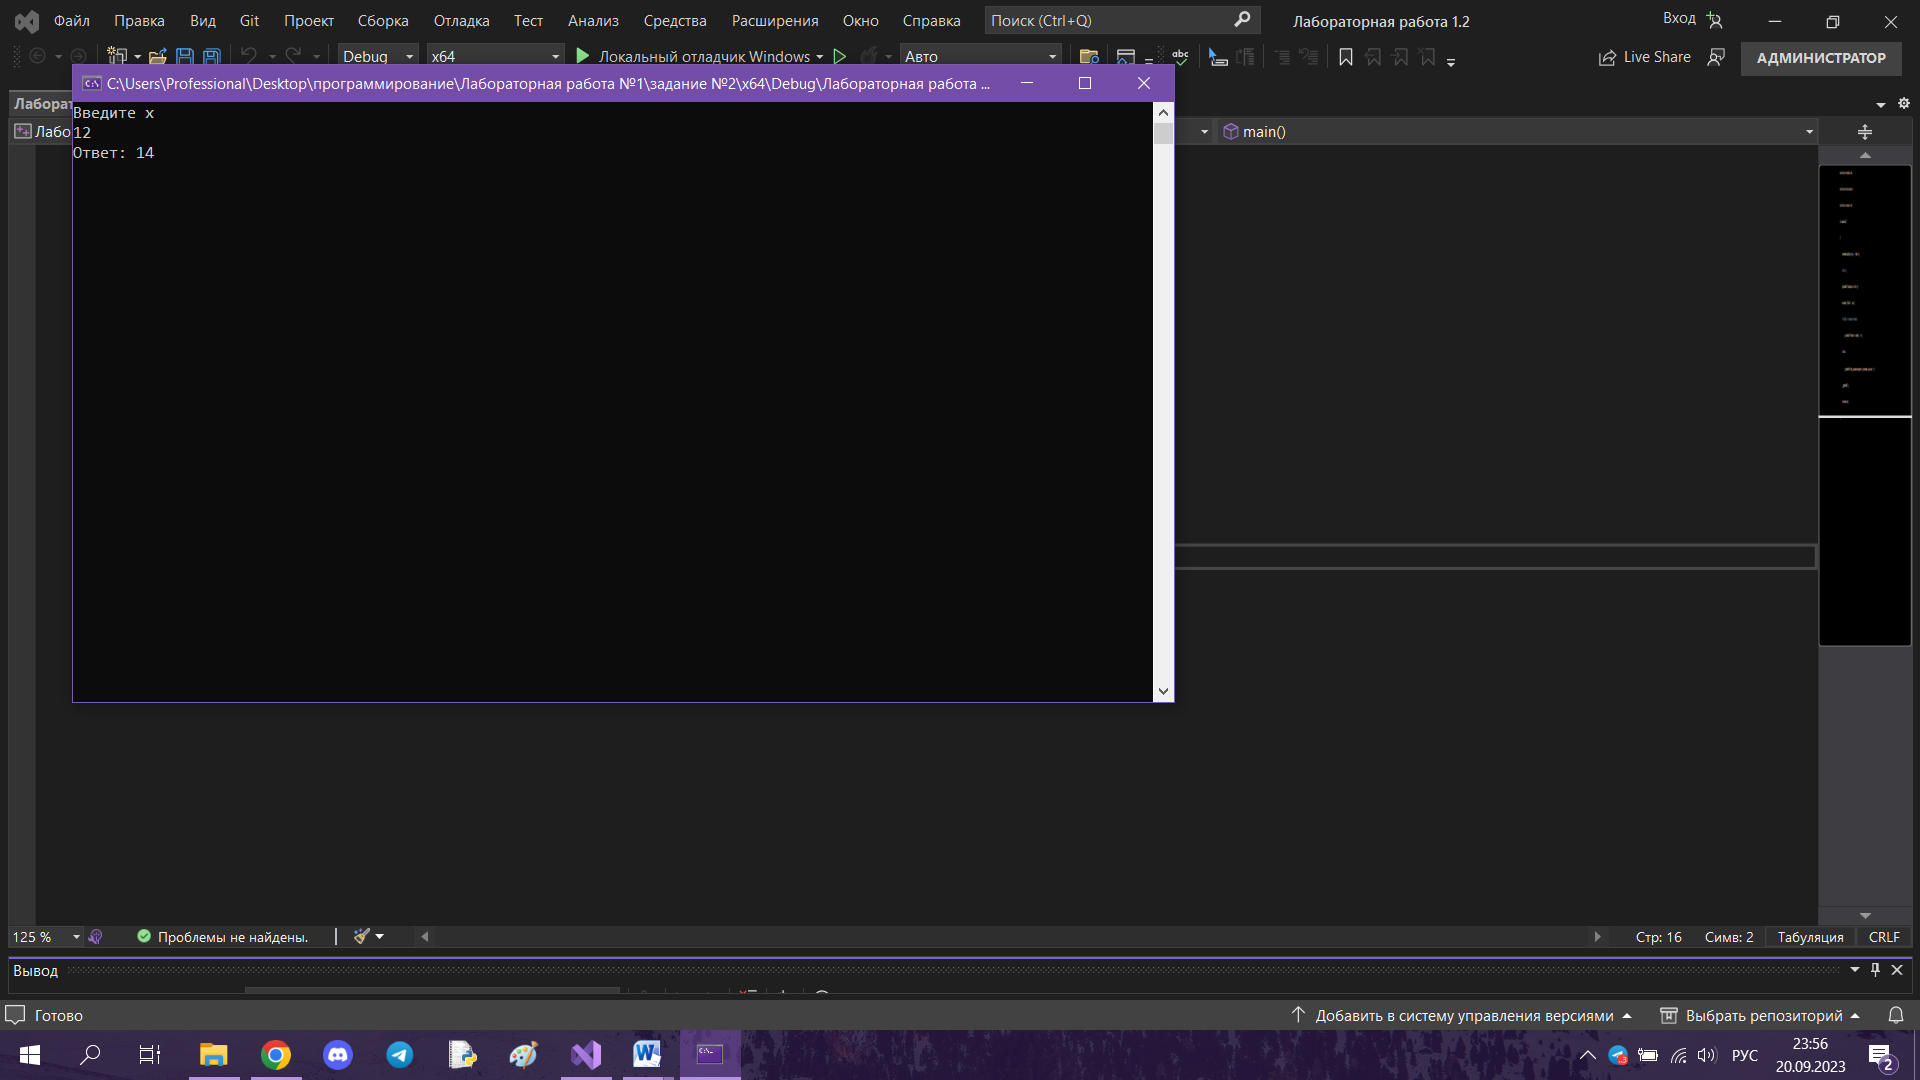The image size is (1920, 1080).
Task: Click the find in files folder icon
Action: click(1089, 57)
